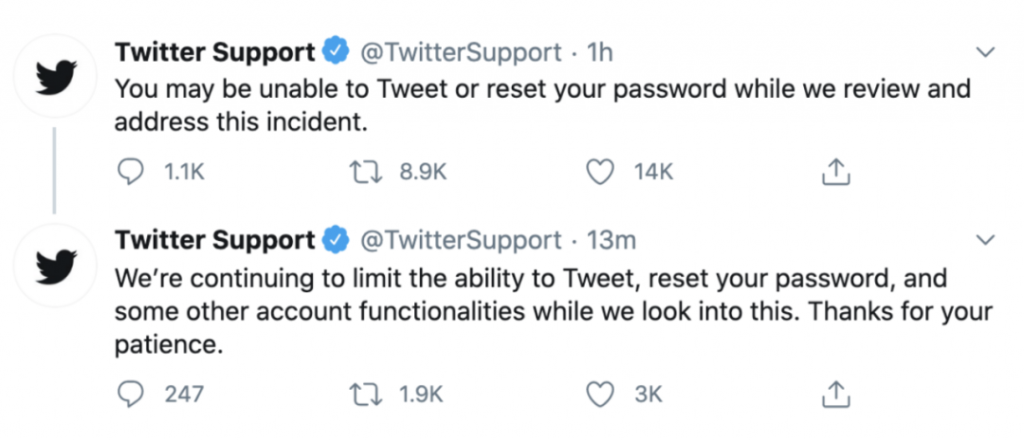Open the Twitter bird avatar of second tweet
This screenshot has height=441, width=1024.
[56, 266]
